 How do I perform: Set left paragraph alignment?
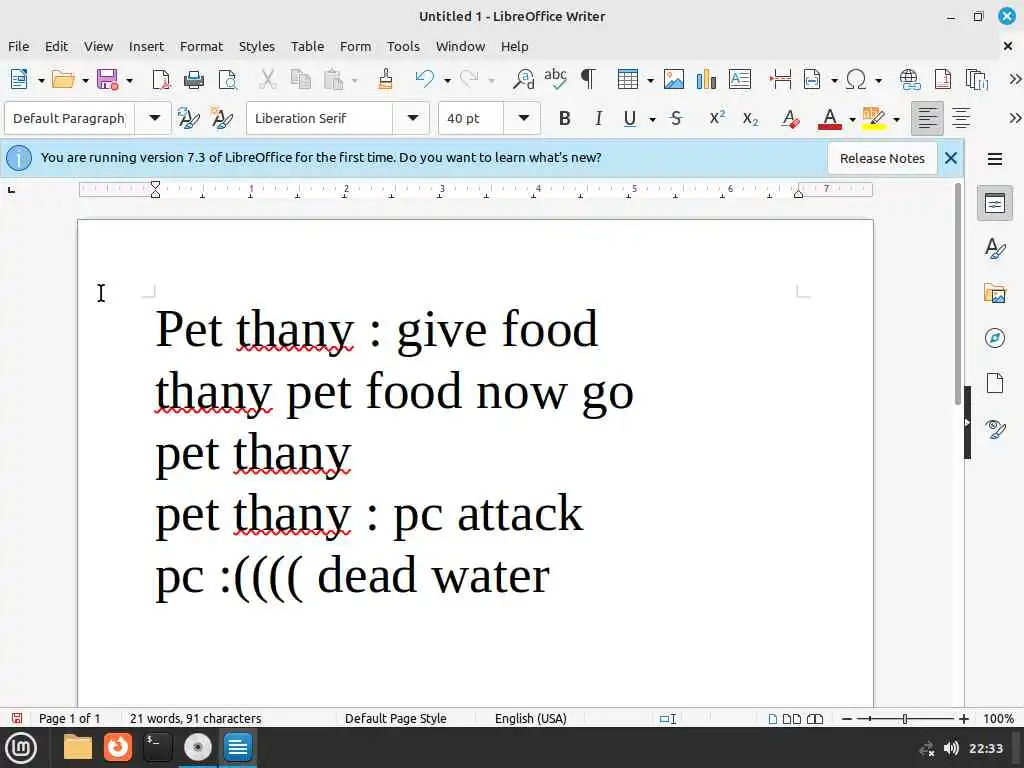point(927,118)
